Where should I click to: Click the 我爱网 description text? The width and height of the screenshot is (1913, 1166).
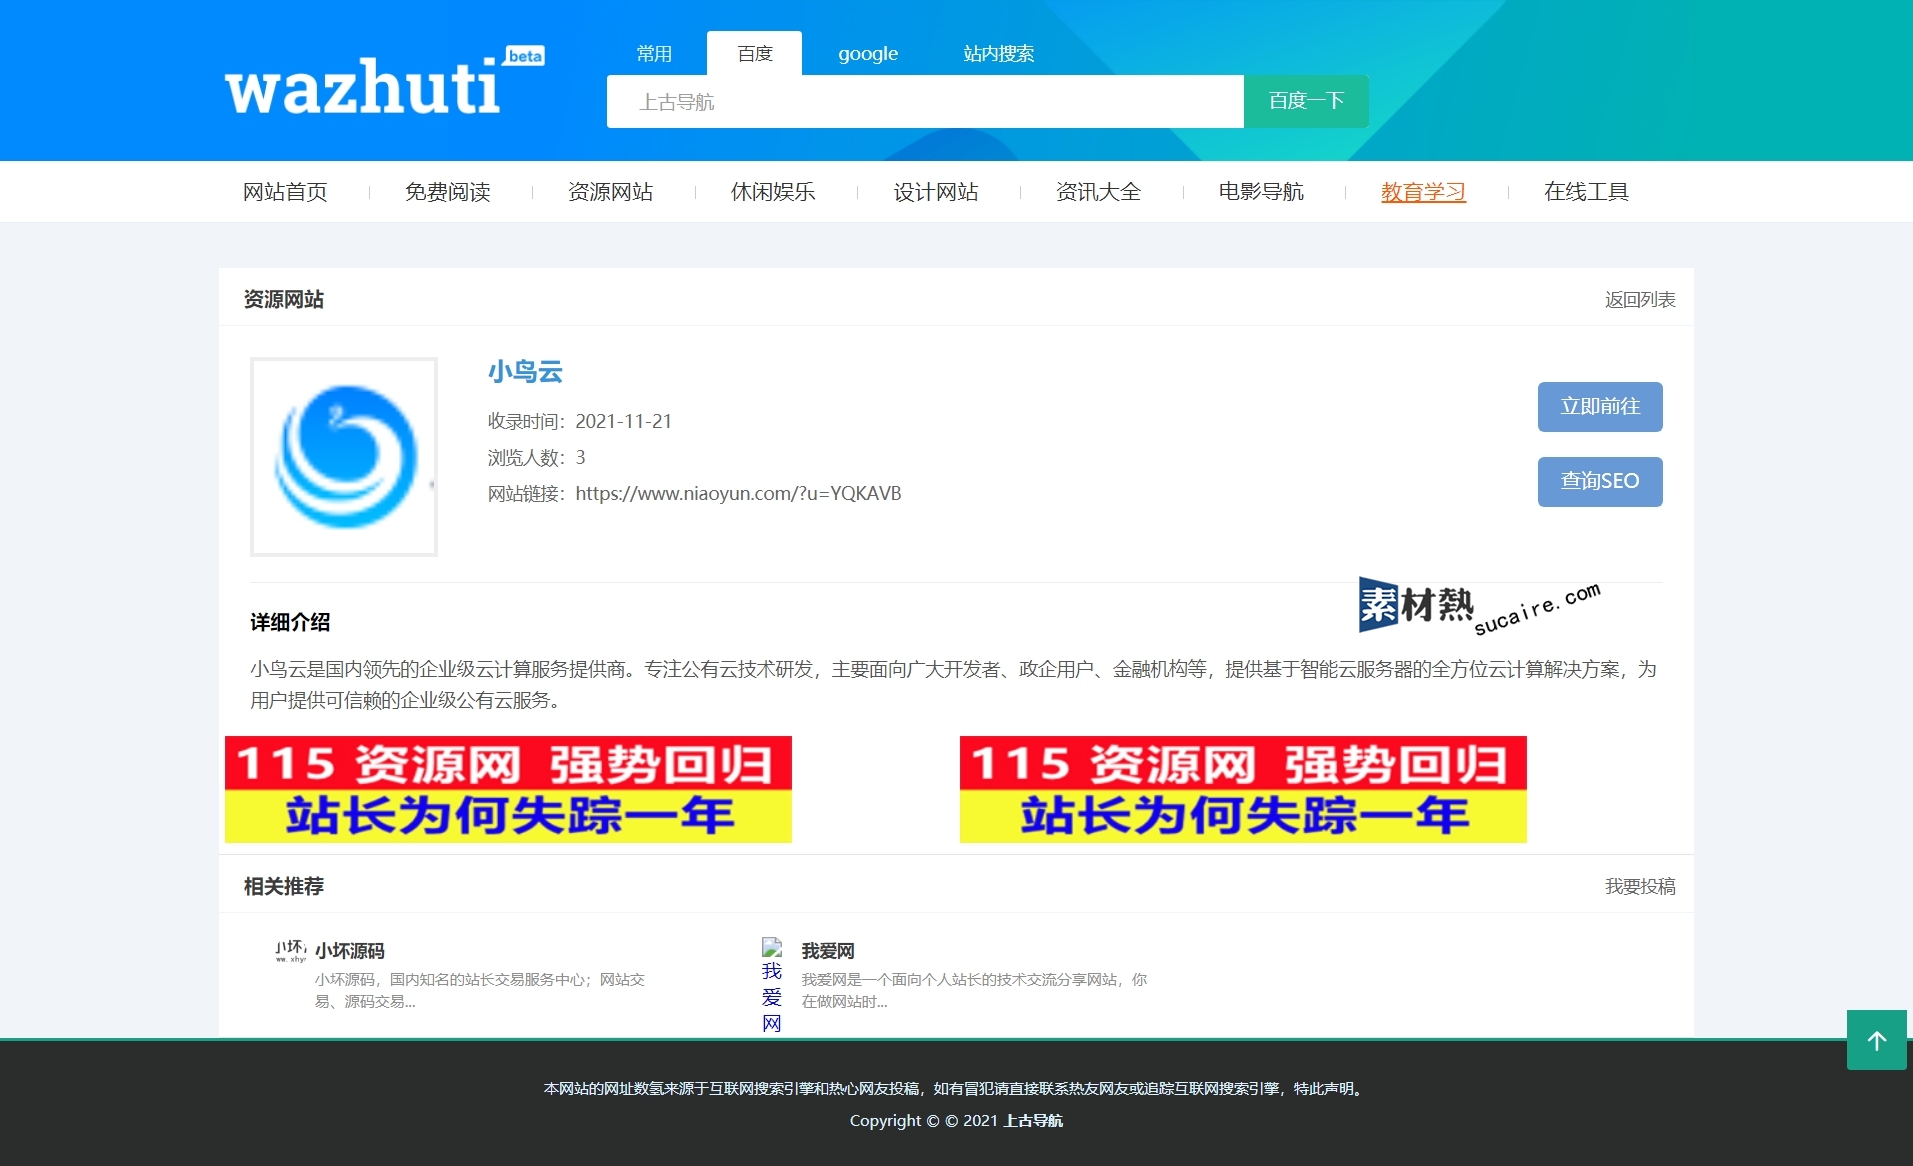click(x=974, y=990)
